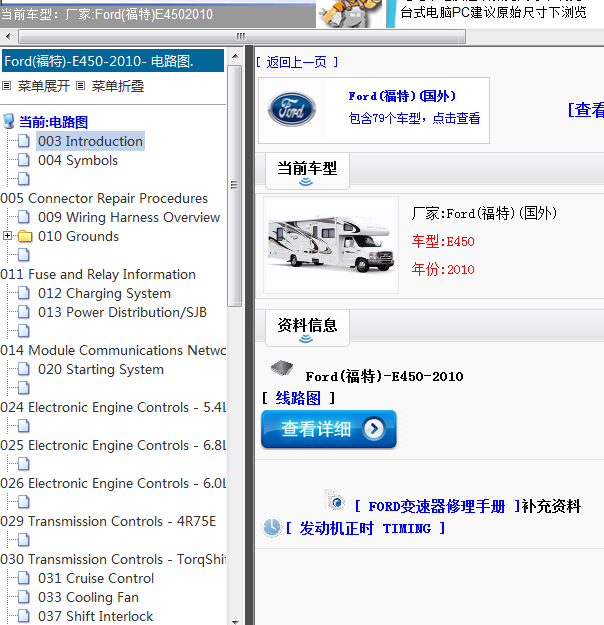Click the page icon of 013 Power Distribution

coord(24,312)
